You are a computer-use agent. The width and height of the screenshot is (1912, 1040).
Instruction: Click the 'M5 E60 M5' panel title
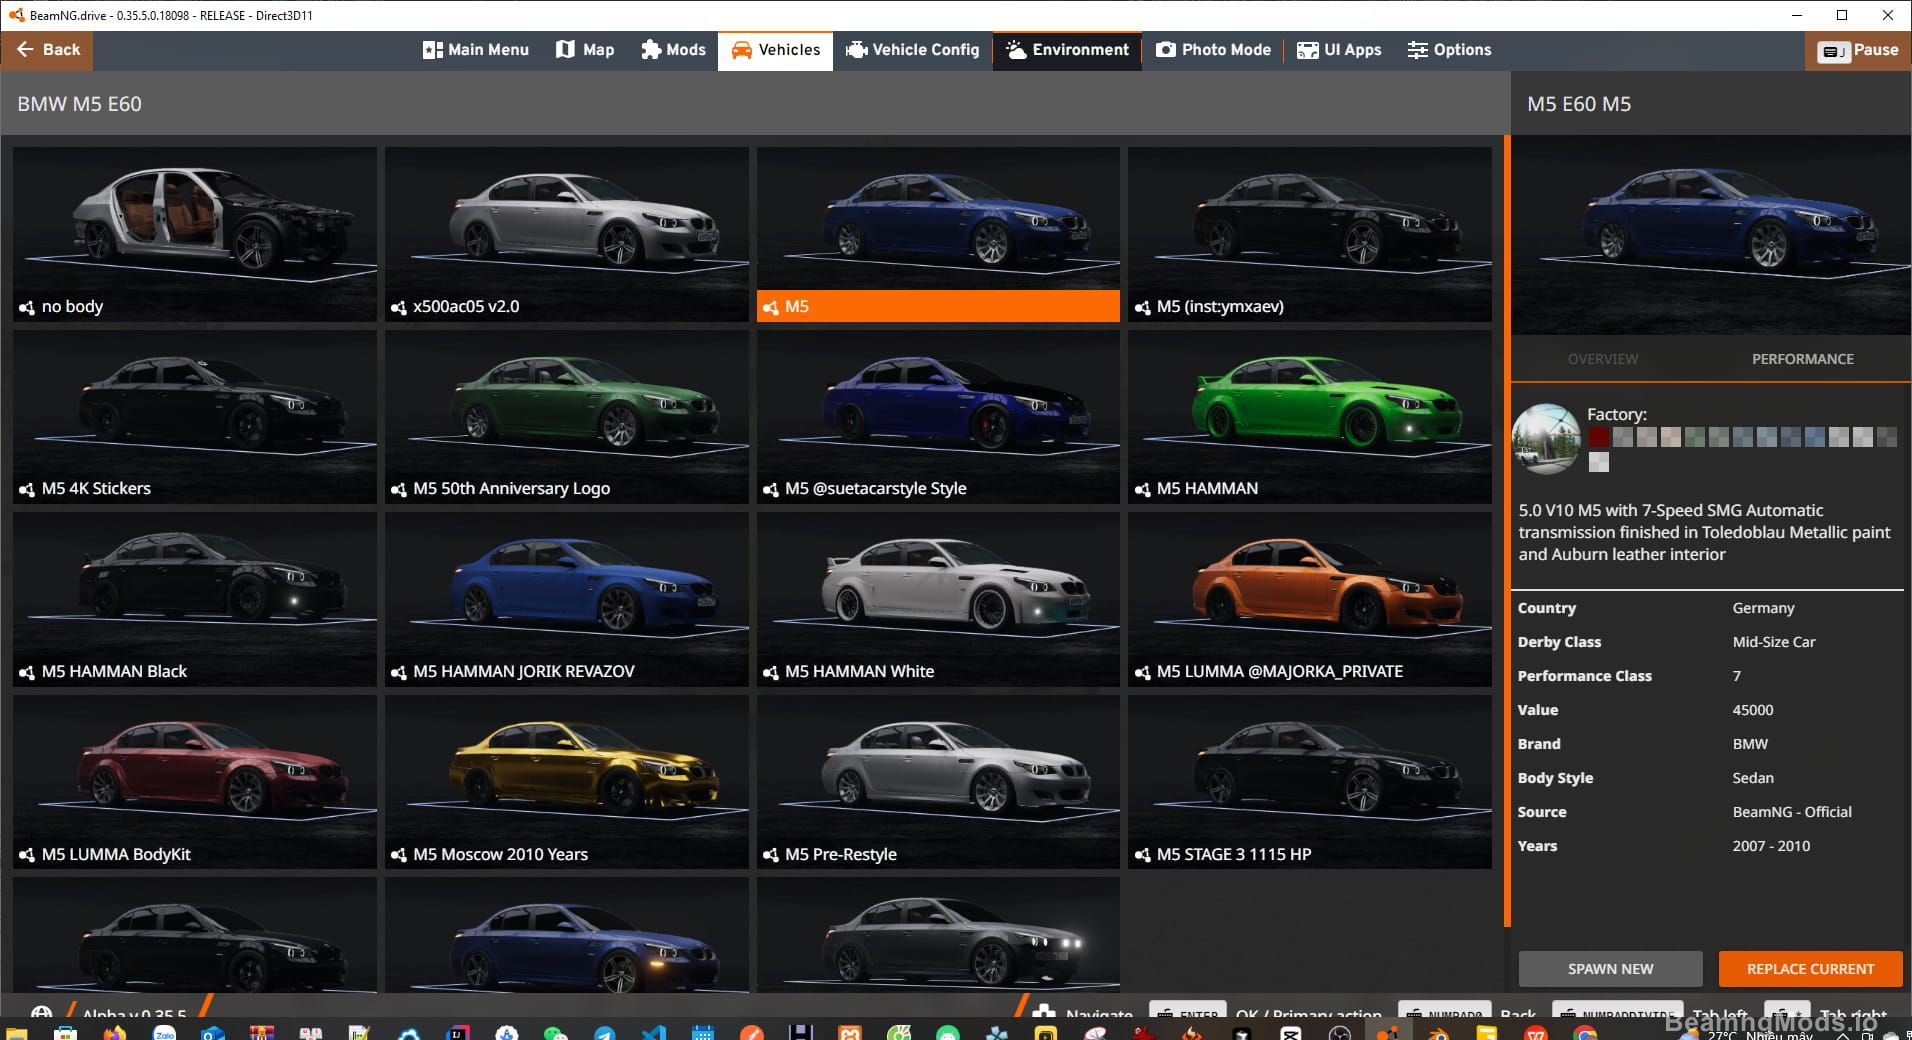(x=1578, y=104)
